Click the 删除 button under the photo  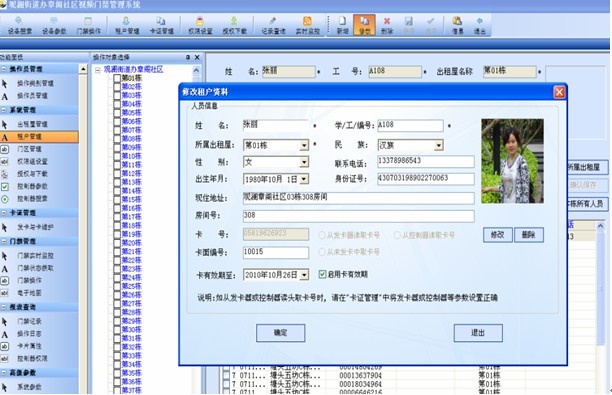(528, 235)
